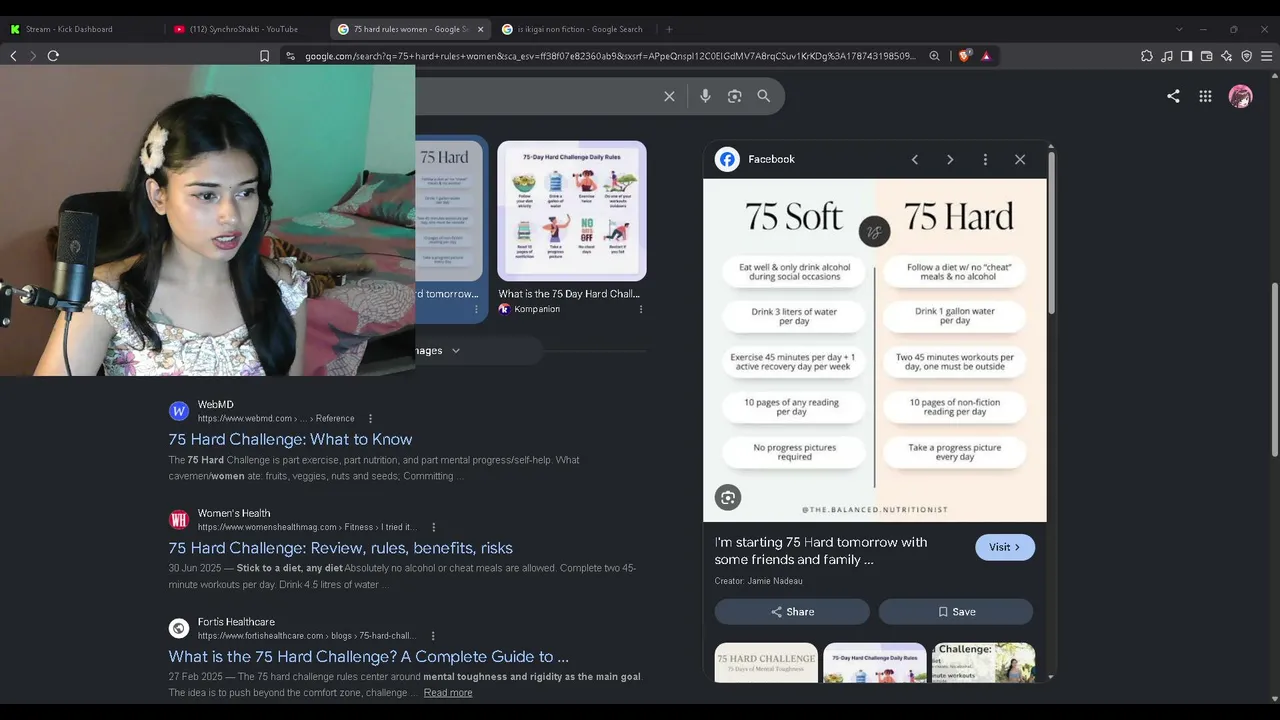Open more options for the Fortis Healthcare result

click(433, 635)
